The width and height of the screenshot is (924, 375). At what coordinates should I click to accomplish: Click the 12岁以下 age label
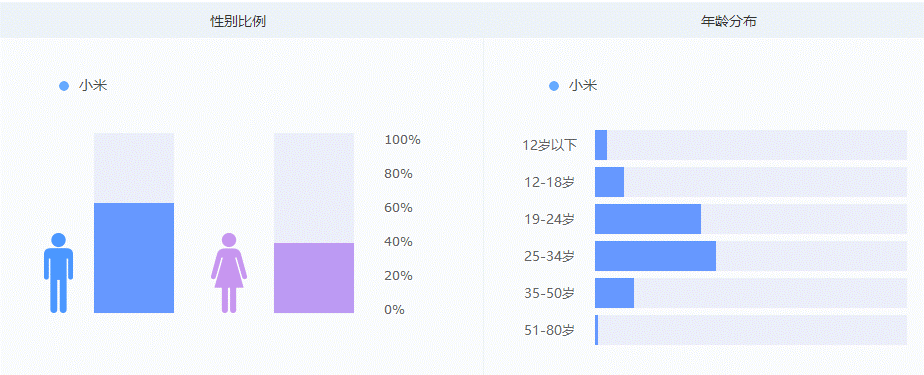pos(549,145)
